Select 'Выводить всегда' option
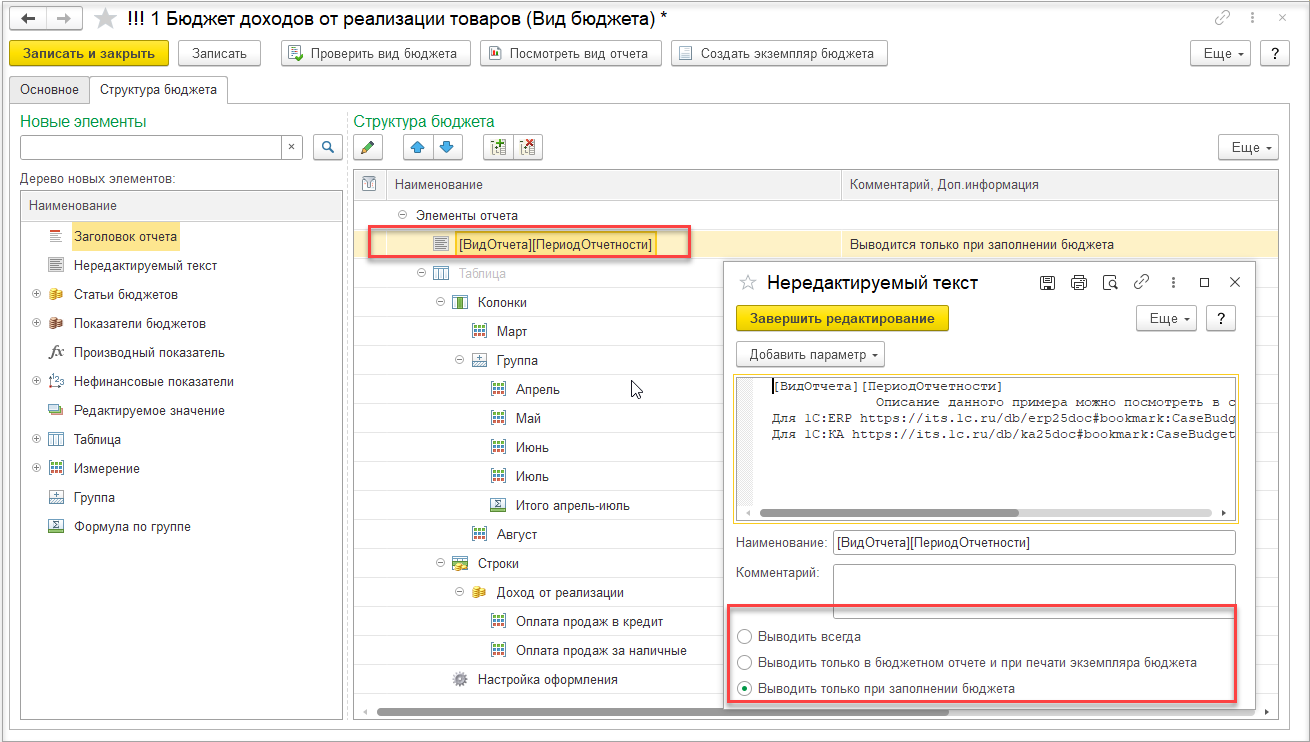The height and width of the screenshot is (742, 1310). [744, 637]
